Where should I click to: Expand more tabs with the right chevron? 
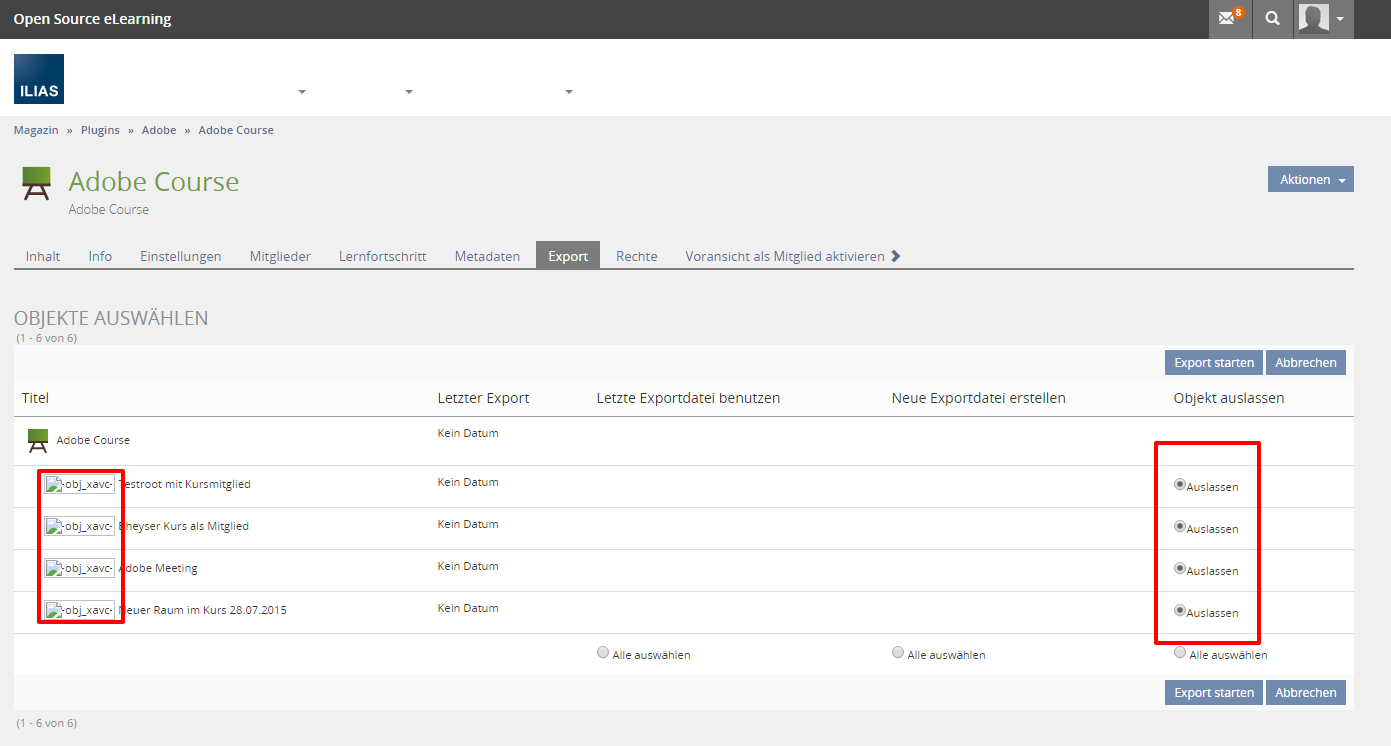pyautogui.click(x=896, y=256)
